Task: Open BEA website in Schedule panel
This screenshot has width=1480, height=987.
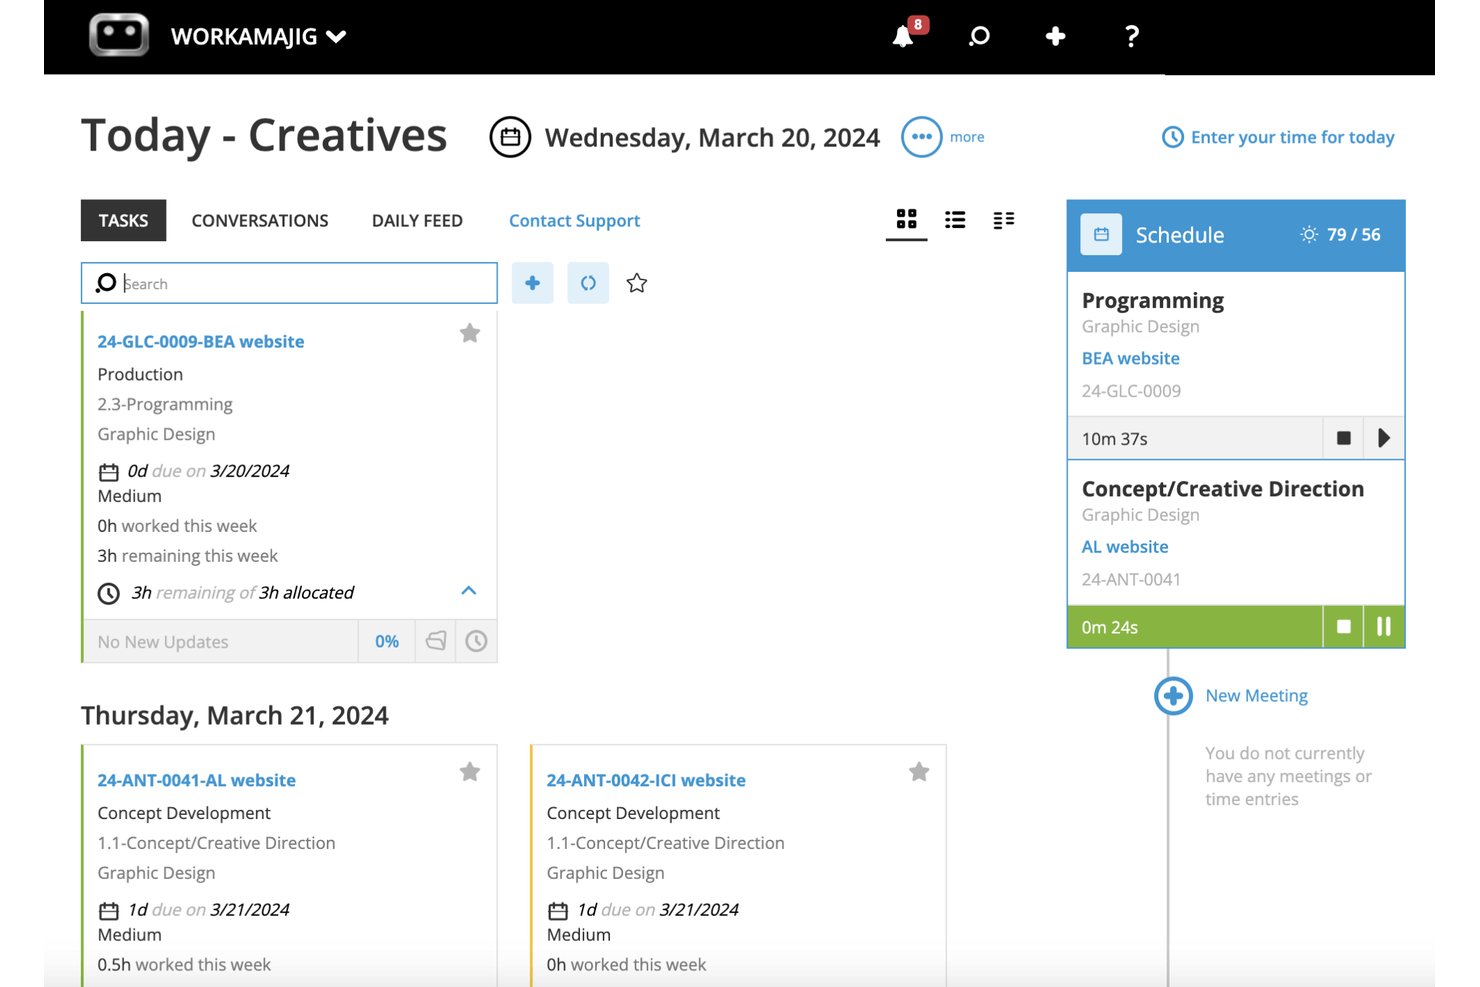Action: tap(1131, 358)
